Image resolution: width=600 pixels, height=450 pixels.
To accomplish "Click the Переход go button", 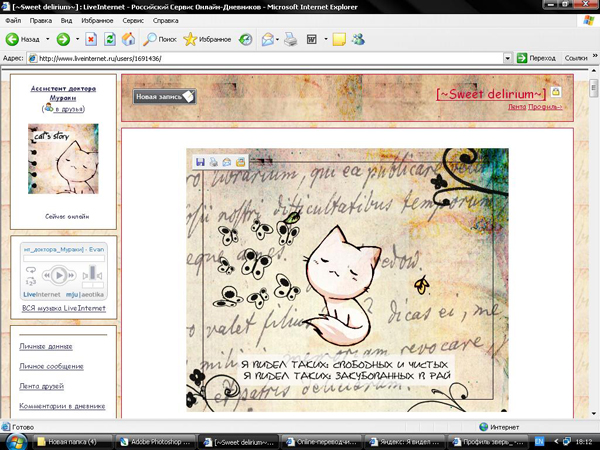I will click(x=536, y=58).
